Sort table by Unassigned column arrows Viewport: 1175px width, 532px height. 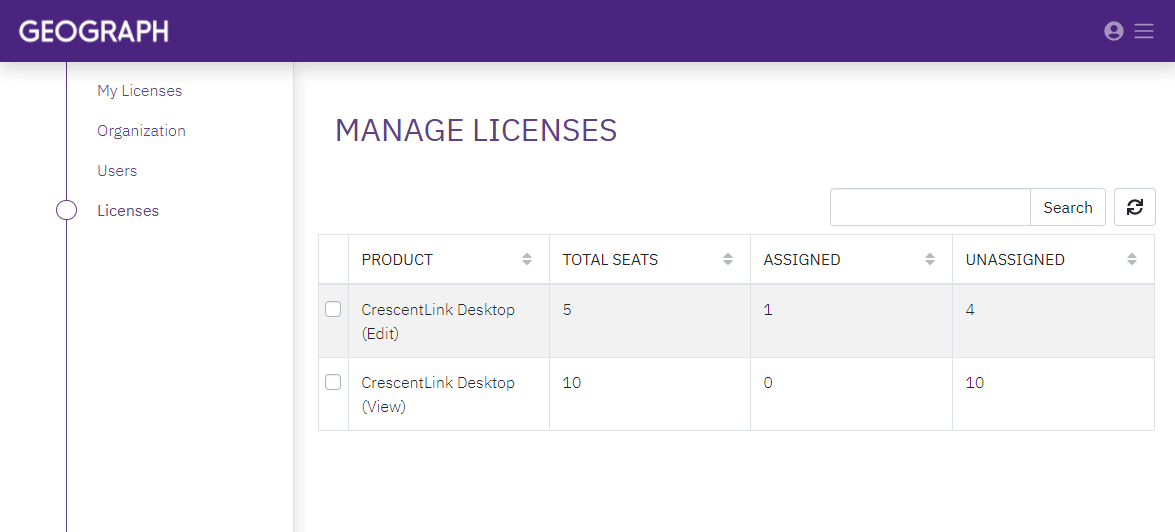point(1132,259)
